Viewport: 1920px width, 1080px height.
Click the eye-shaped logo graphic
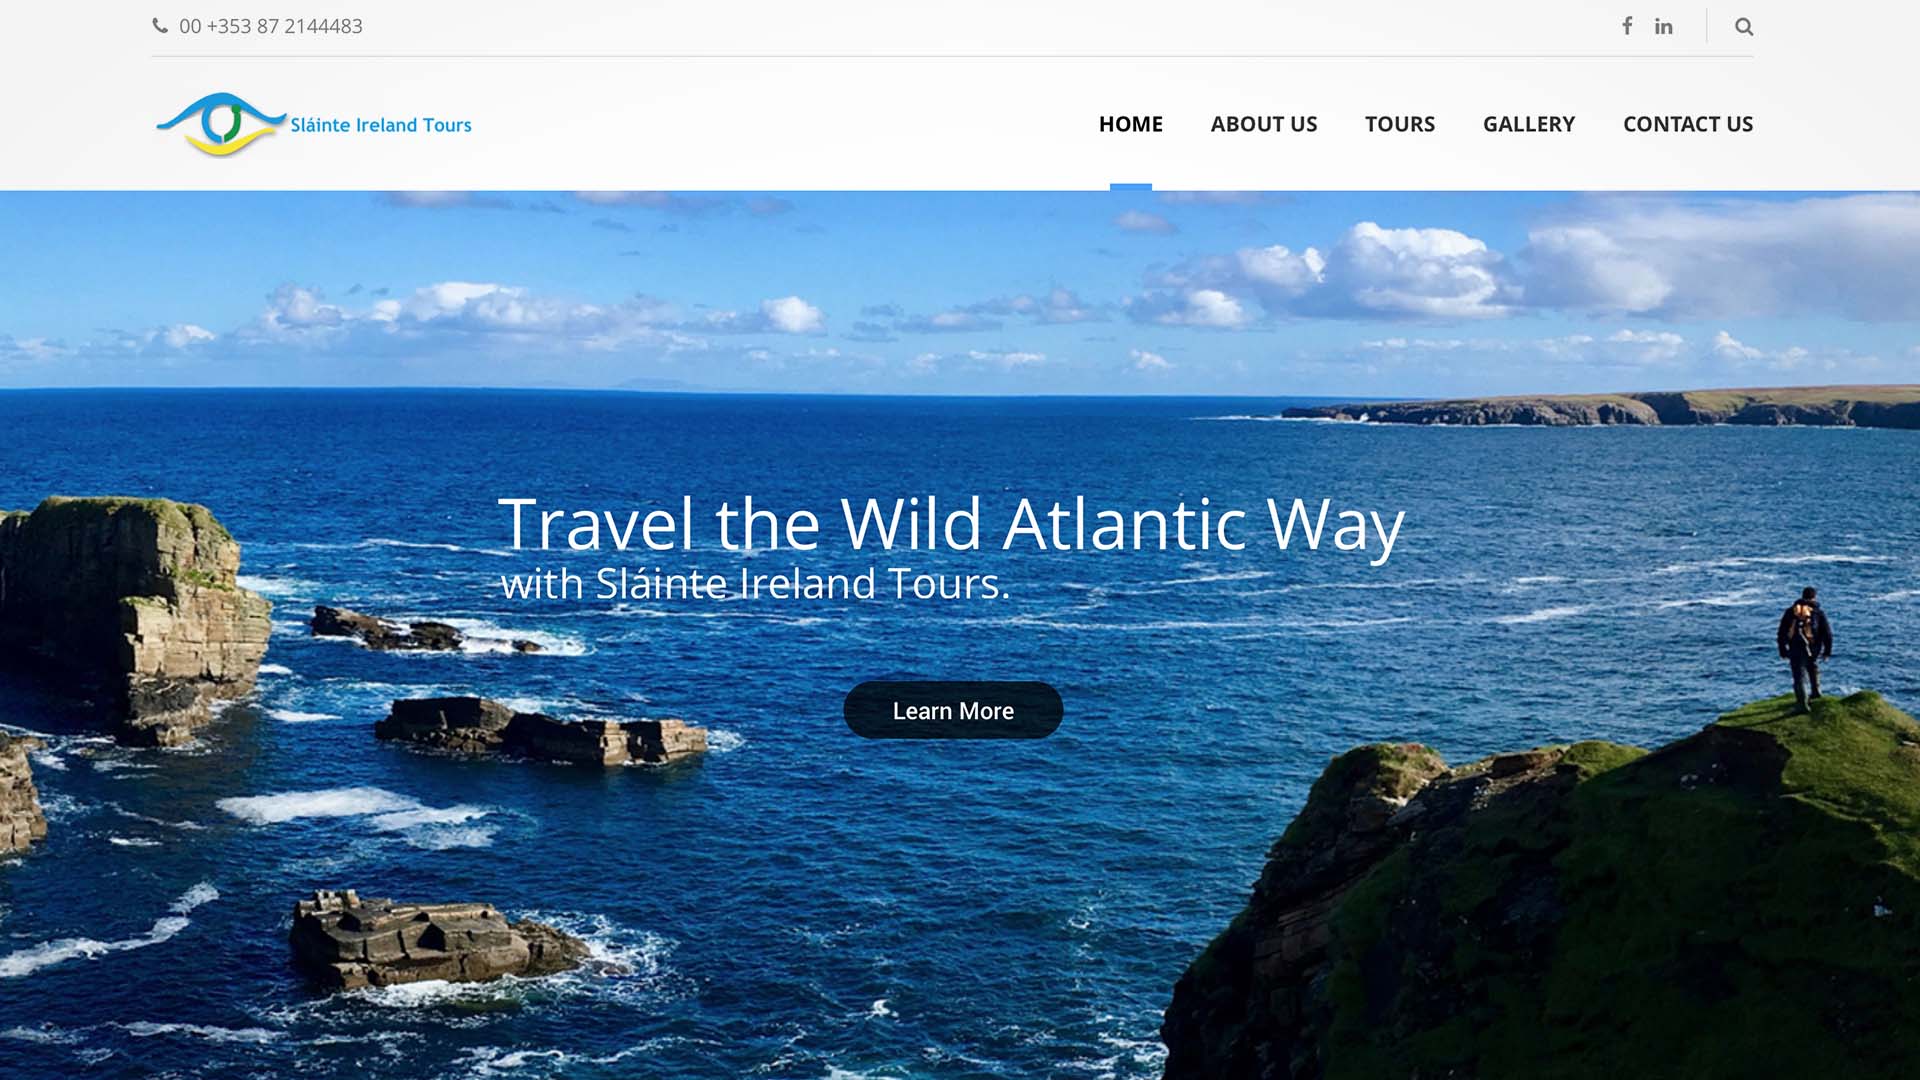[x=221, y=125]
